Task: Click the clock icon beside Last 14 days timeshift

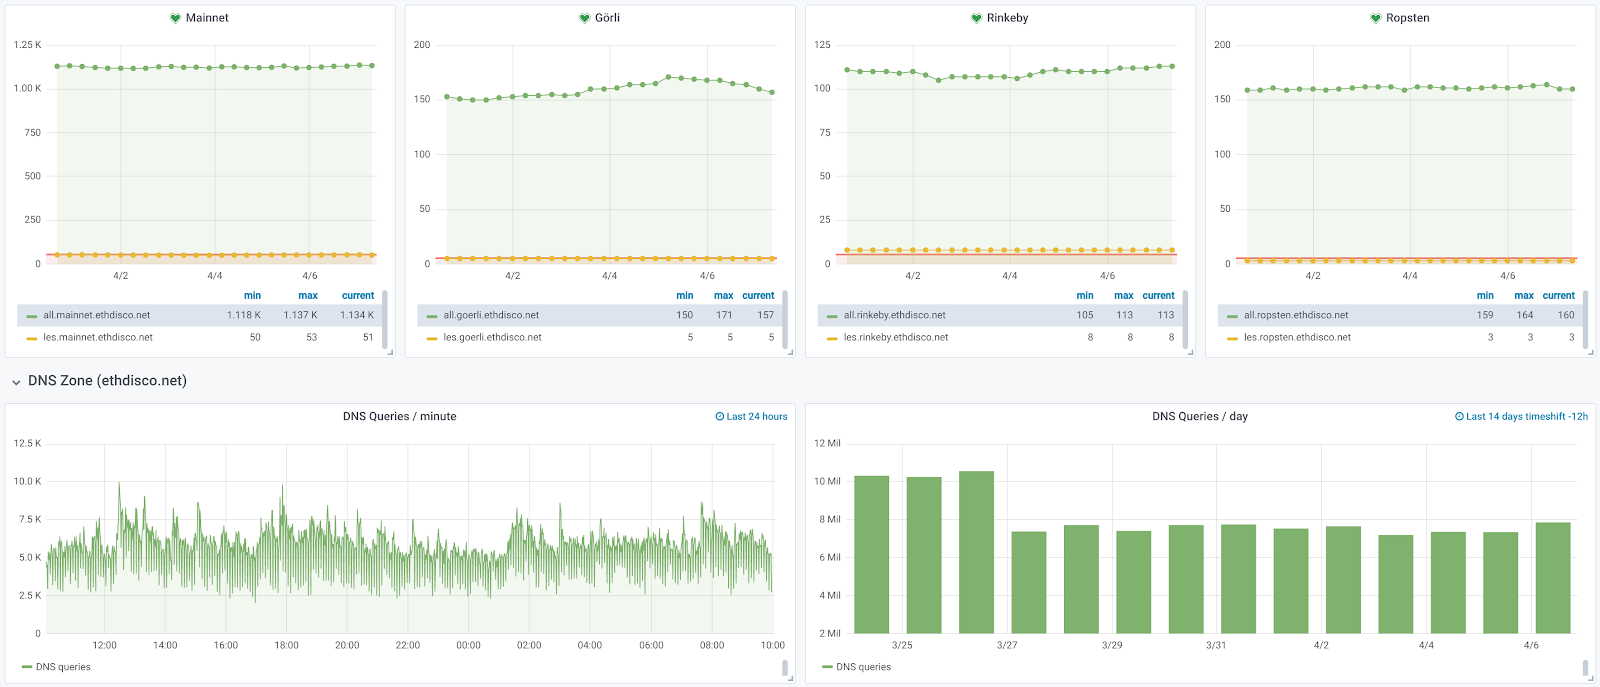Action: 1459,417
